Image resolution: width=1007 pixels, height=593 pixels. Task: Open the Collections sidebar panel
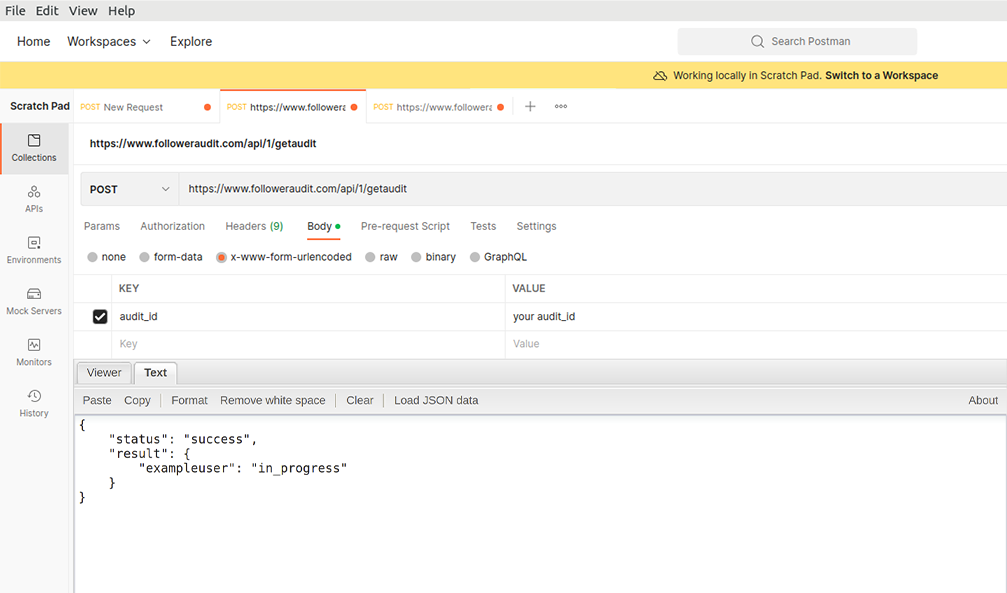pos(34,148)
